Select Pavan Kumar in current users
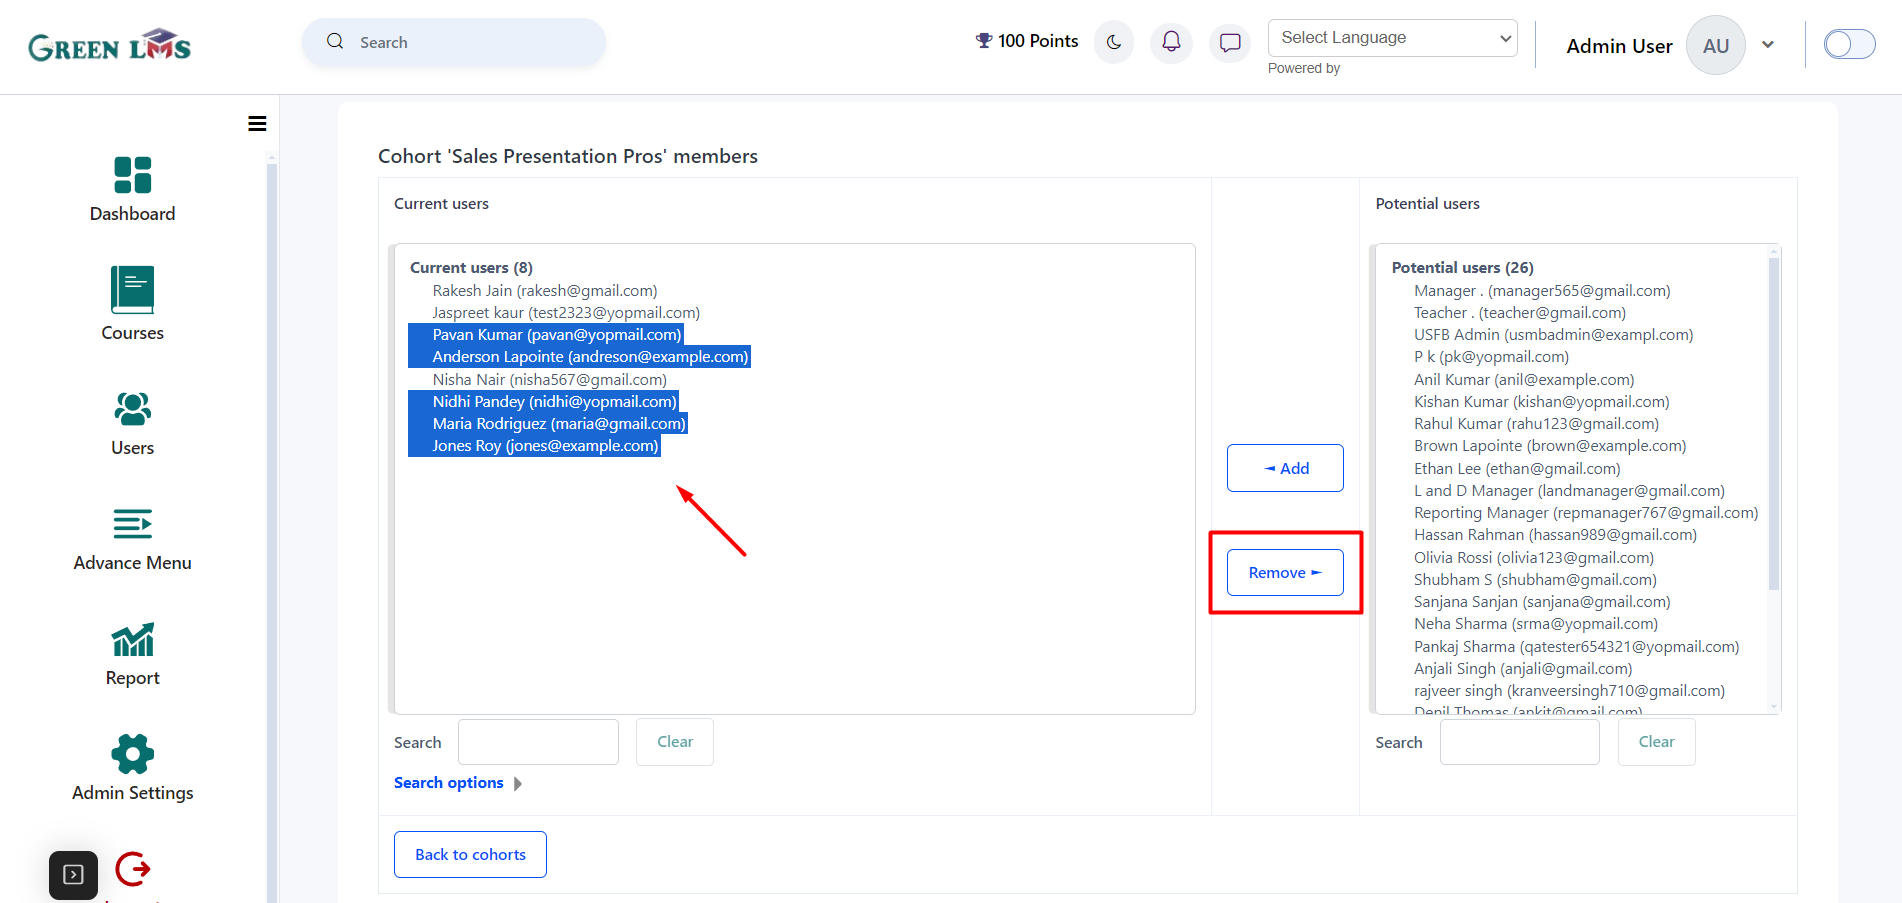Screen dimensions: 1902x903 click(546, 335)
